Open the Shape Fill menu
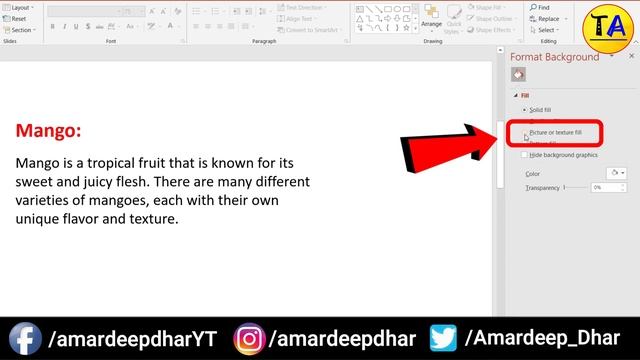The width and height of the screenshot is (640, 360). [x=486, y=7]
